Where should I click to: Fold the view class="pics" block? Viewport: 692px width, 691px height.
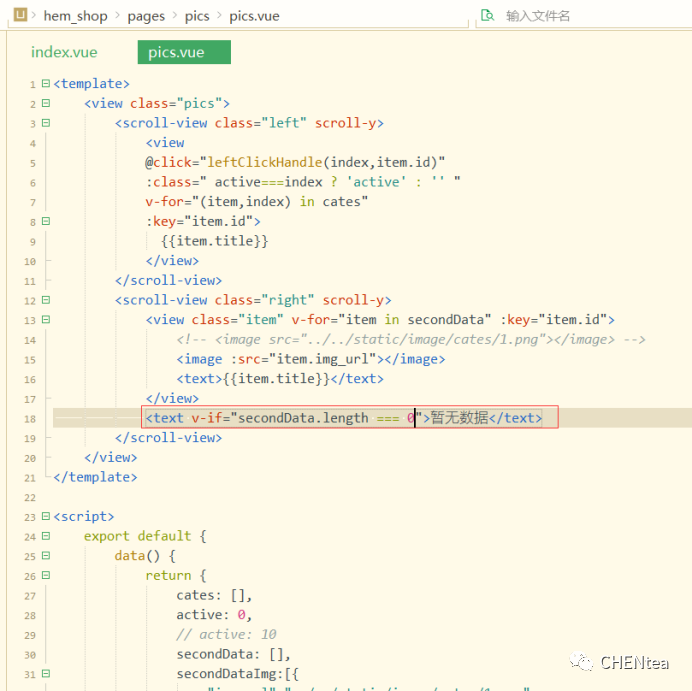(x=45, y=104)
